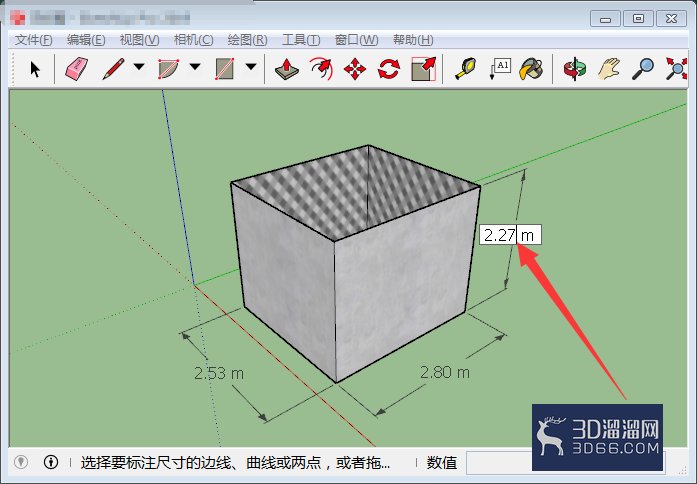Image resolution: width=697 pixels, height=484 pixels.
Task: Select the Text label A1 tool
Action: [x=500, y=69]
